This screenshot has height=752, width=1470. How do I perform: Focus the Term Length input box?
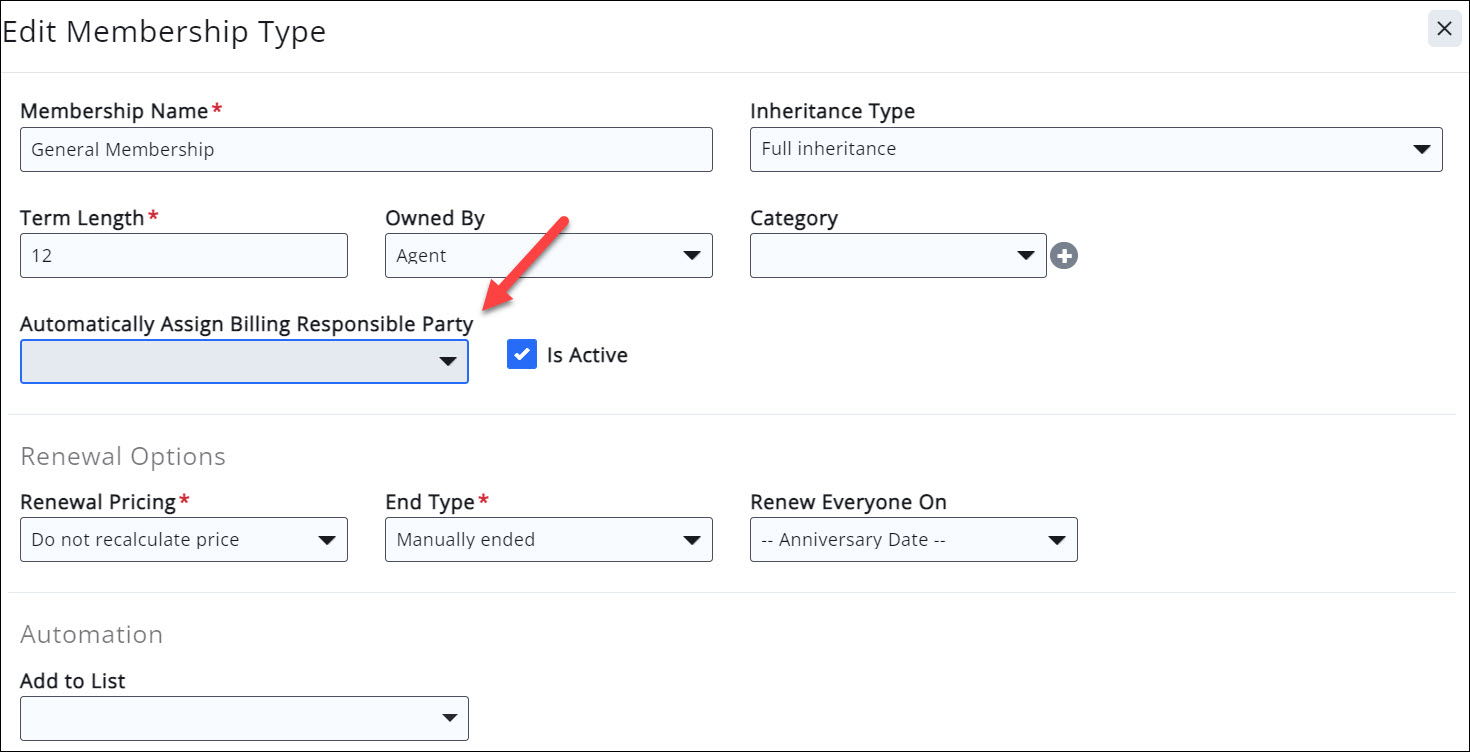pos(184,256)
